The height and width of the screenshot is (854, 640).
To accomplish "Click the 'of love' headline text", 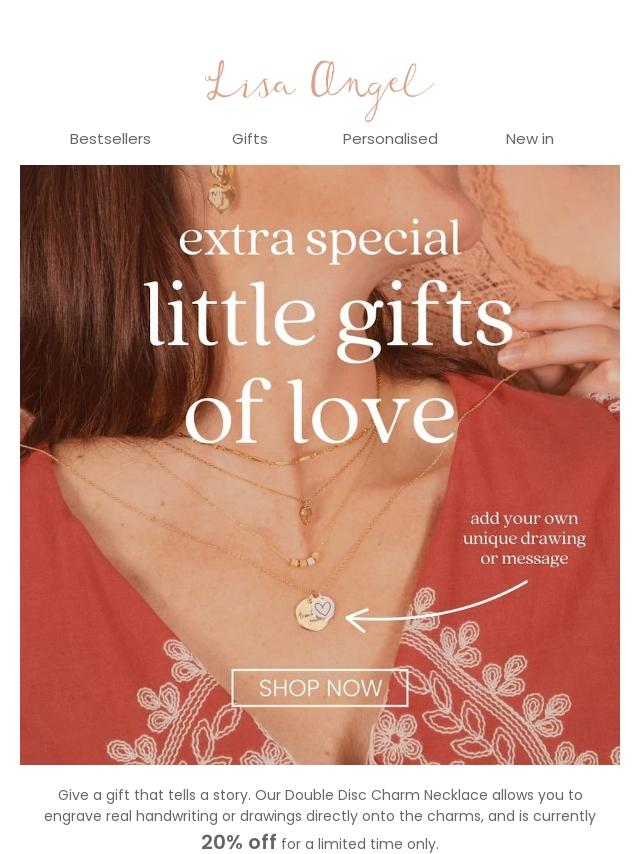I will pyautogui.click(x=320, y=411).
